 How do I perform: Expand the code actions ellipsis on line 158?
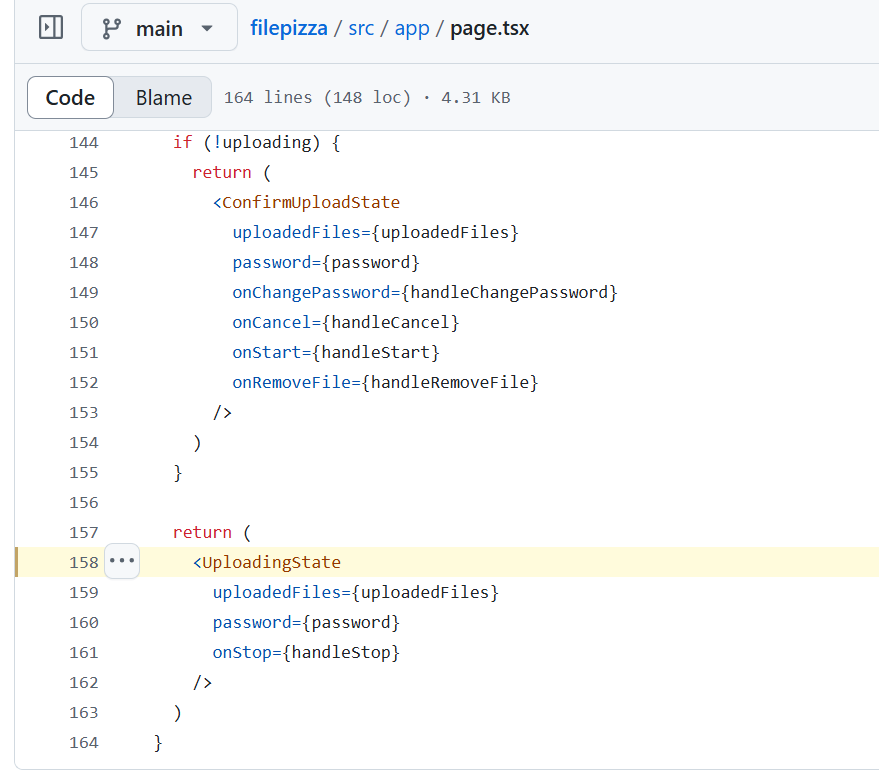(122, 561)
